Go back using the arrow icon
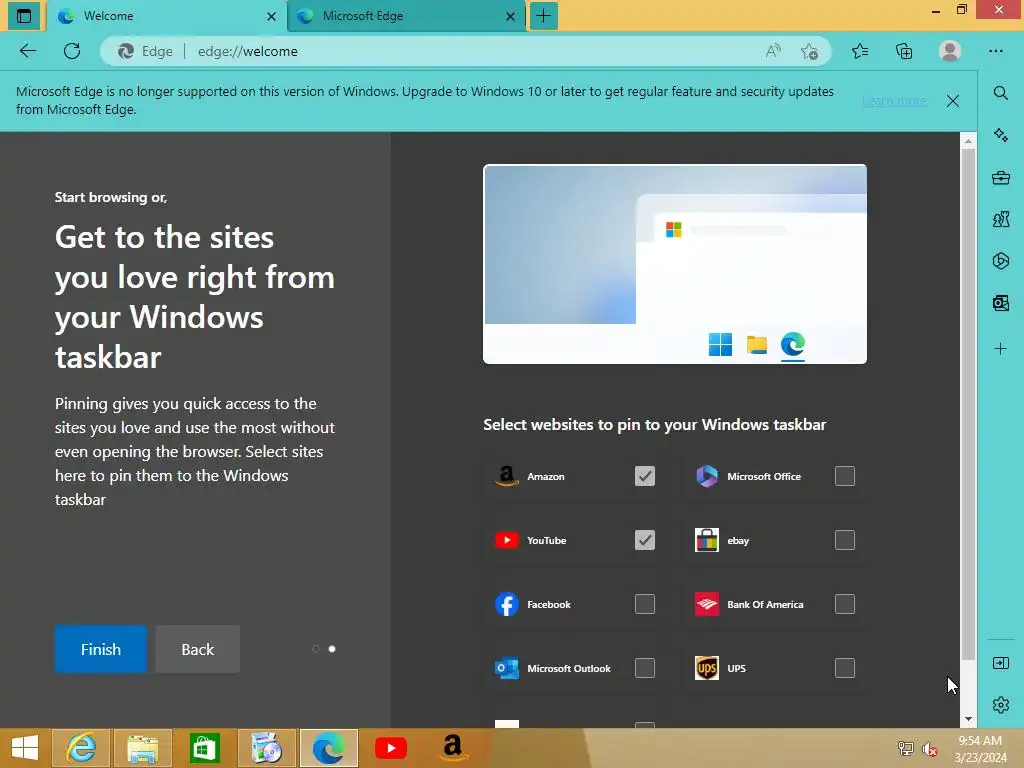Viewport: 1024px width, 768px height. click(x=28, y=51)
